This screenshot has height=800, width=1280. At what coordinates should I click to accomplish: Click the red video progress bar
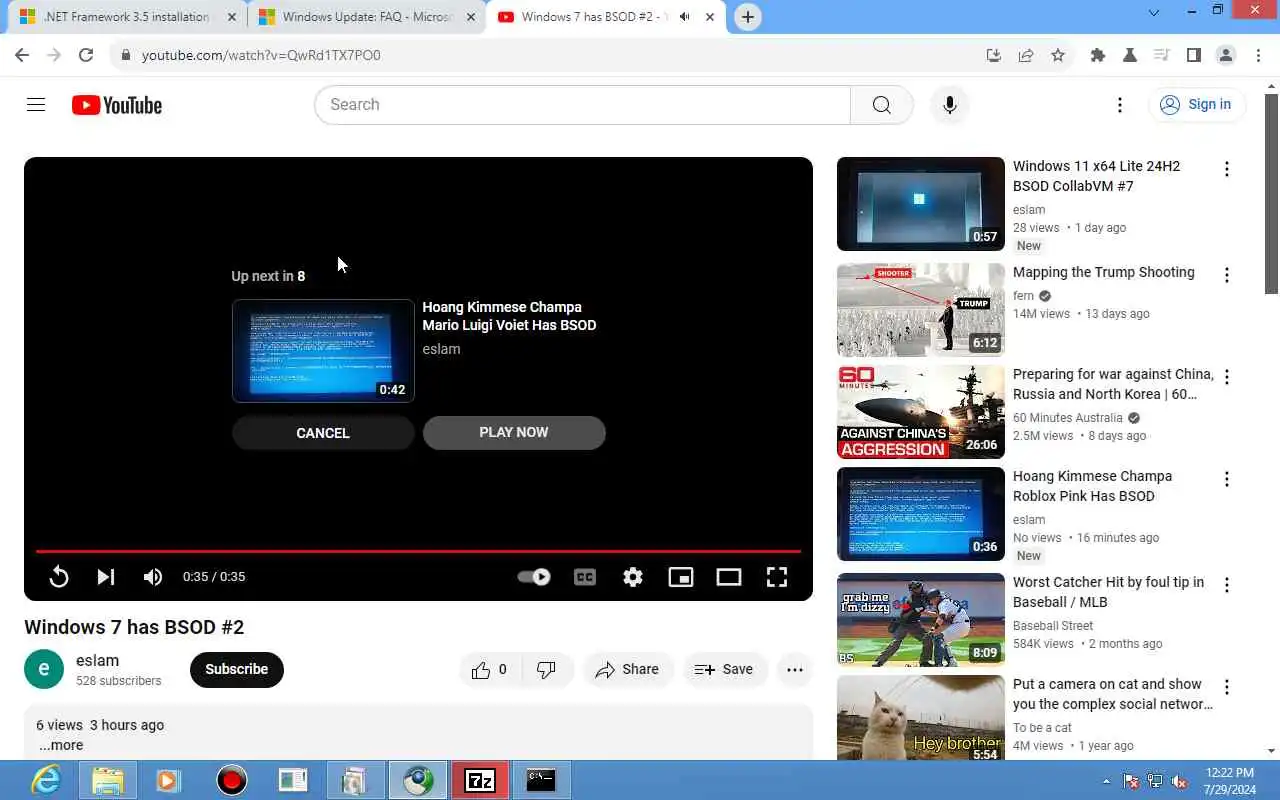pyautogui.click(x=418, y=551)
